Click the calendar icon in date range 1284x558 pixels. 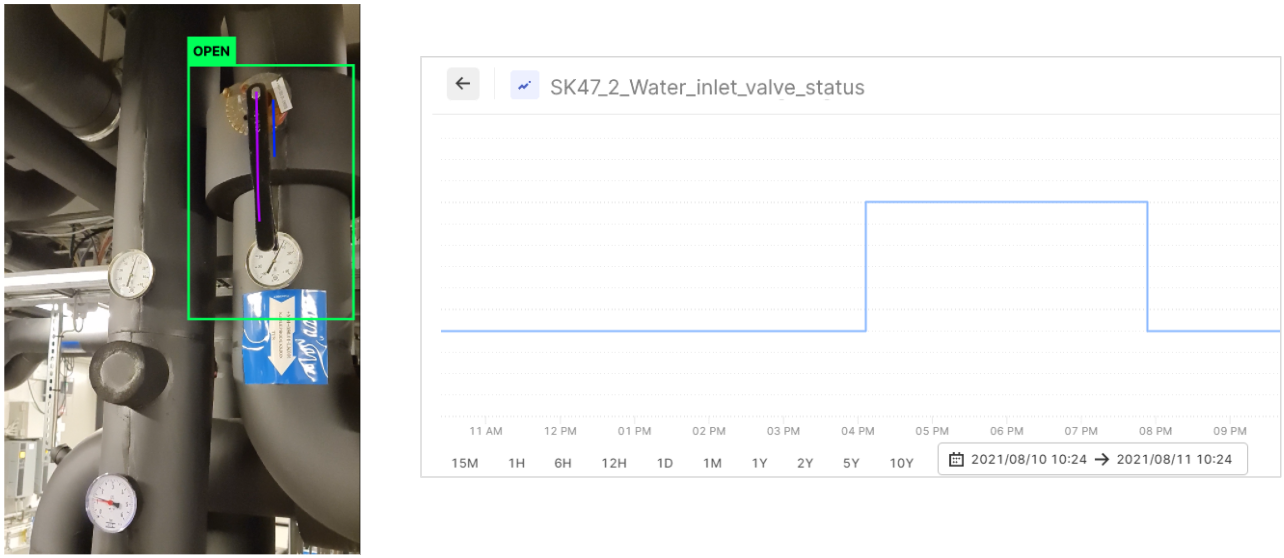click(x=956, y=459)
